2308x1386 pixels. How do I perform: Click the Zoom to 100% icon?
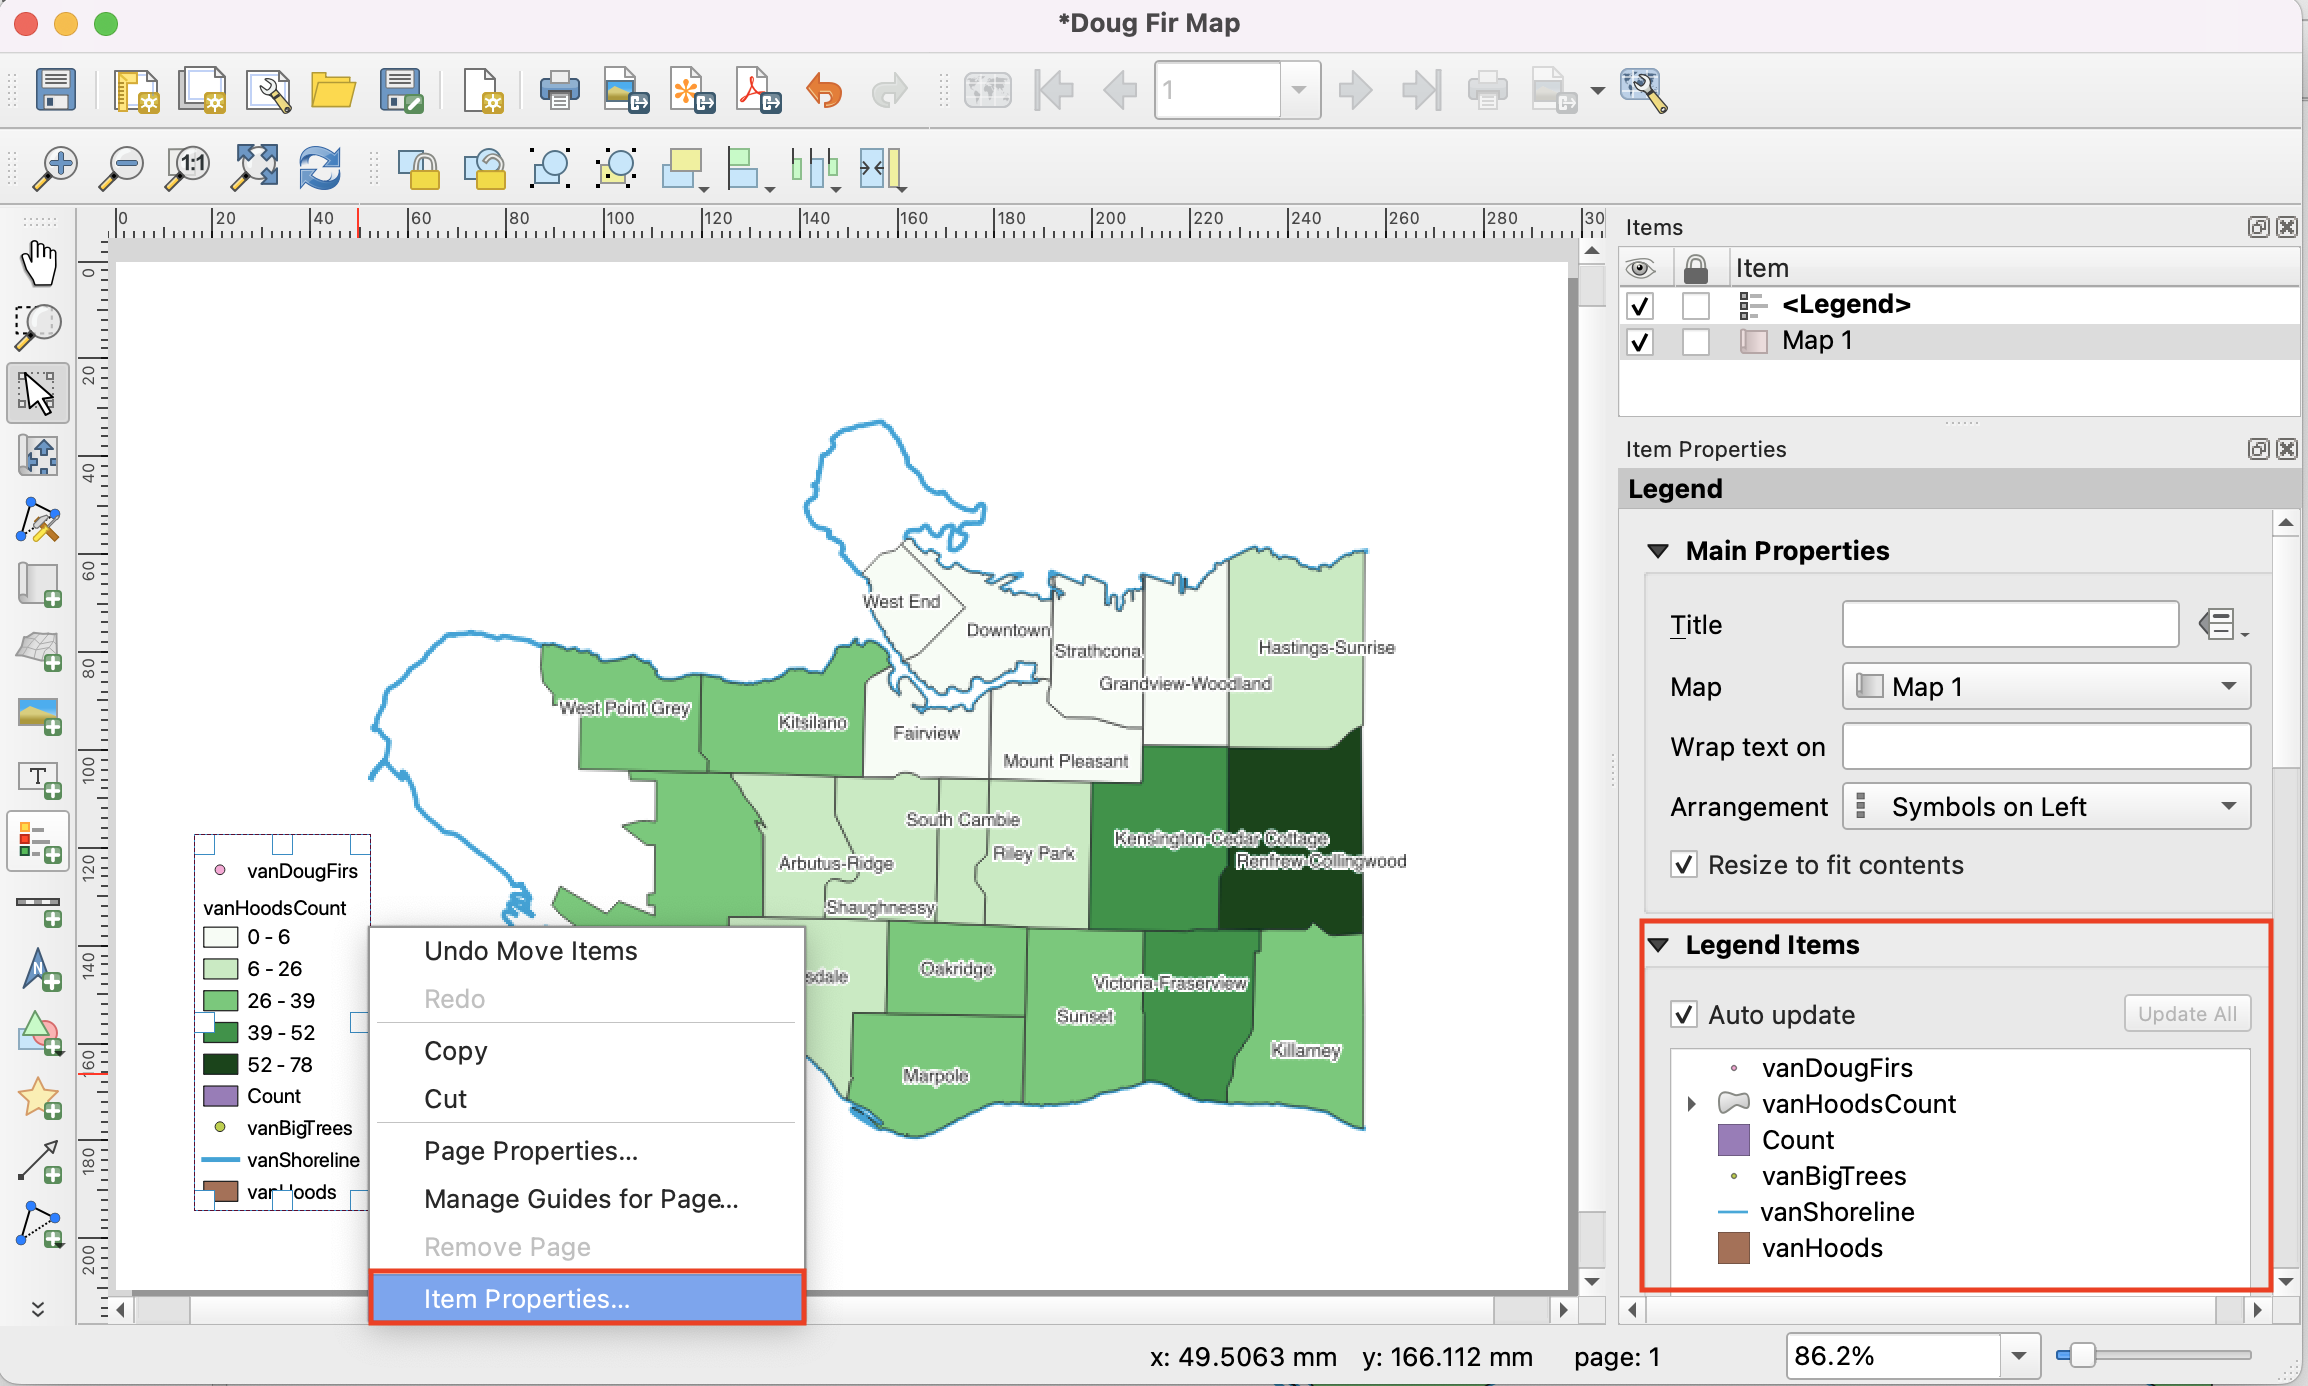pyautogui.click(x=188, y=168)
